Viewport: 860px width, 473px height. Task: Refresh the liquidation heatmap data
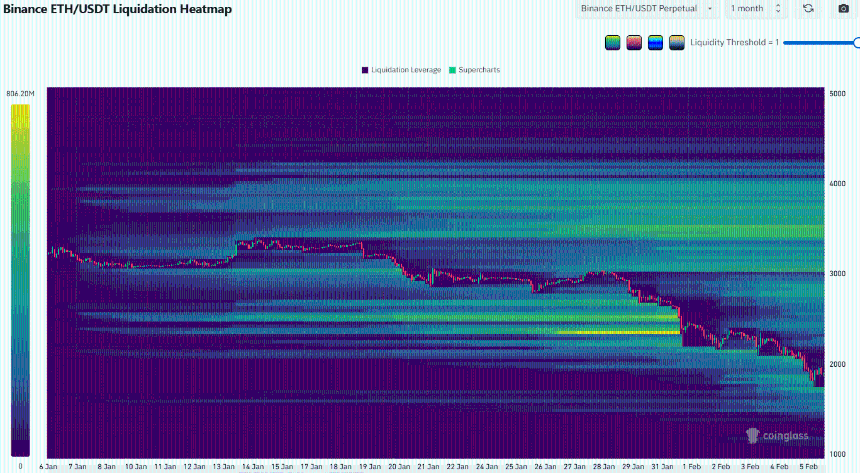pos(808,8)
